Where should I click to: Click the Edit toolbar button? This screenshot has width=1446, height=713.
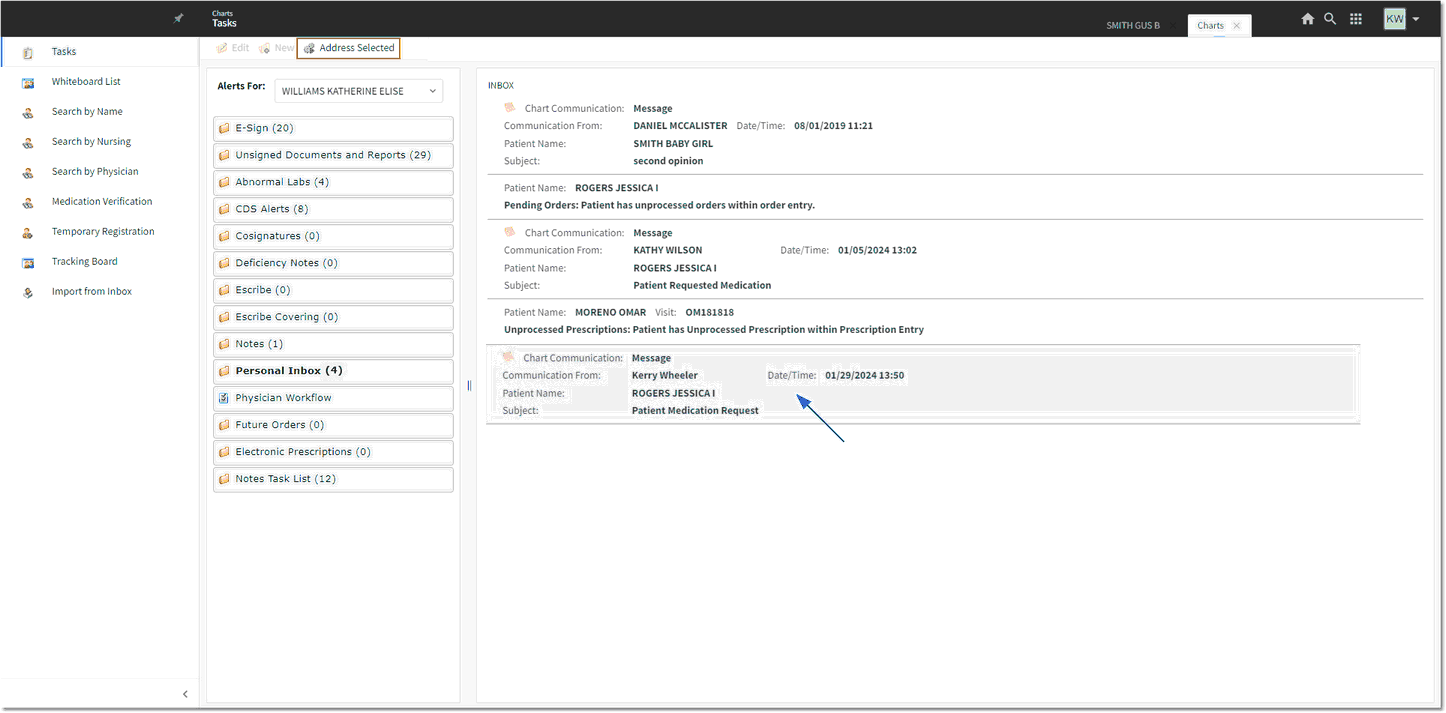(233, 48)
